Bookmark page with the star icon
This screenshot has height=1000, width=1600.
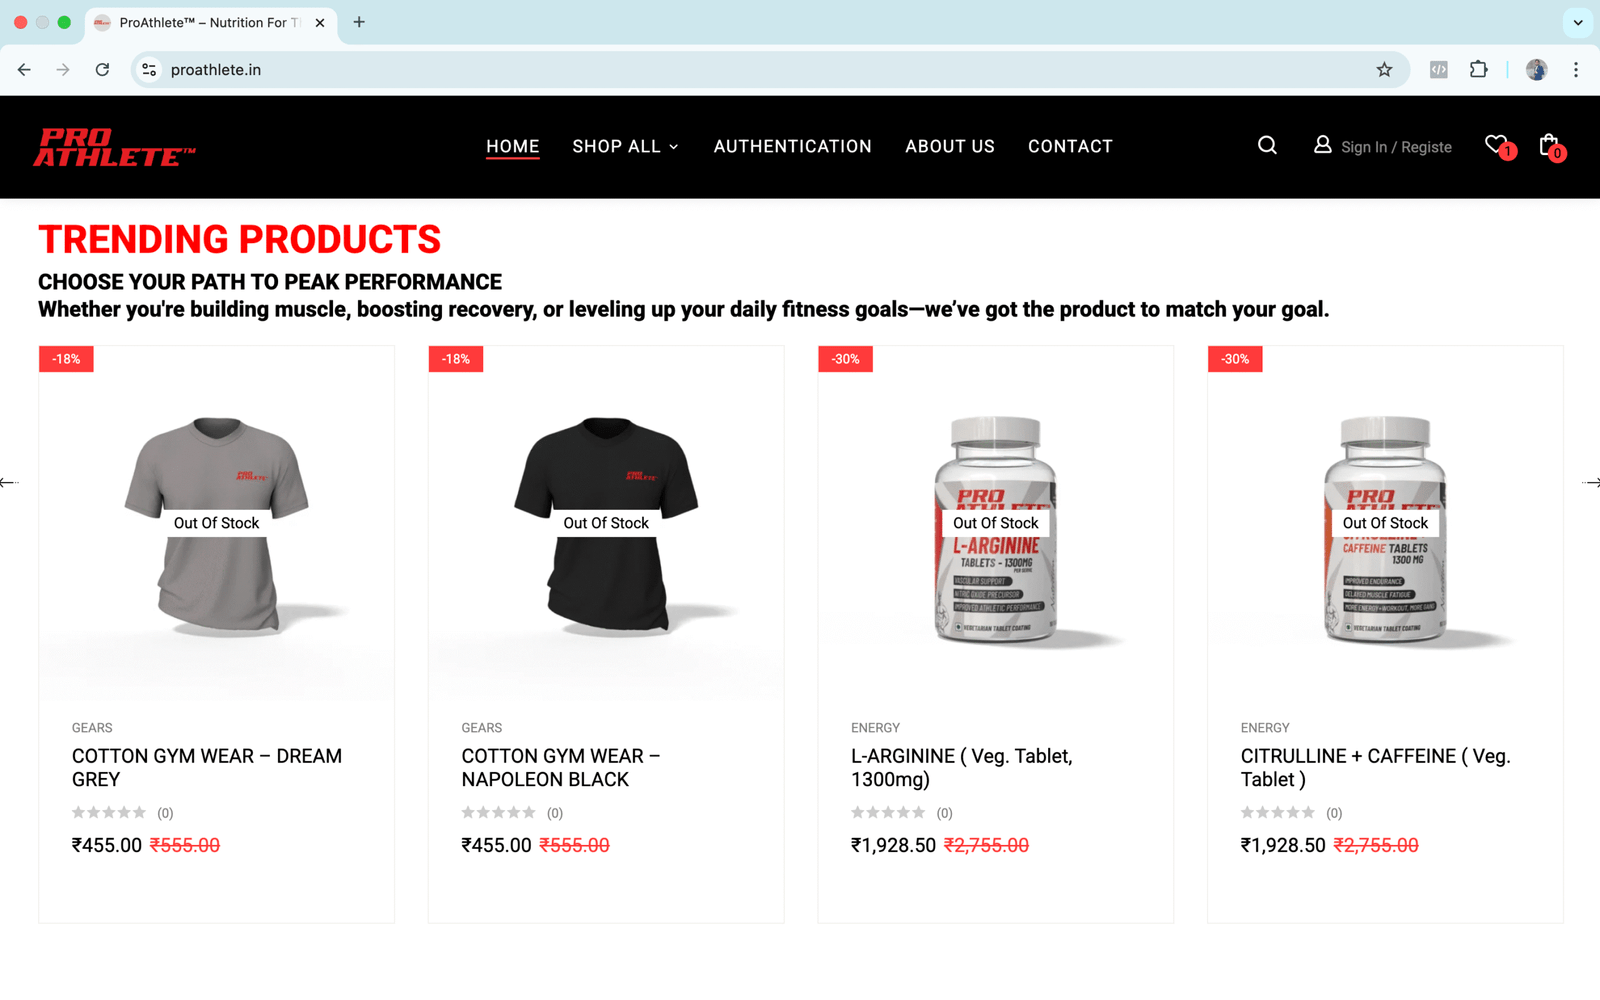(x=1384, y=70)
